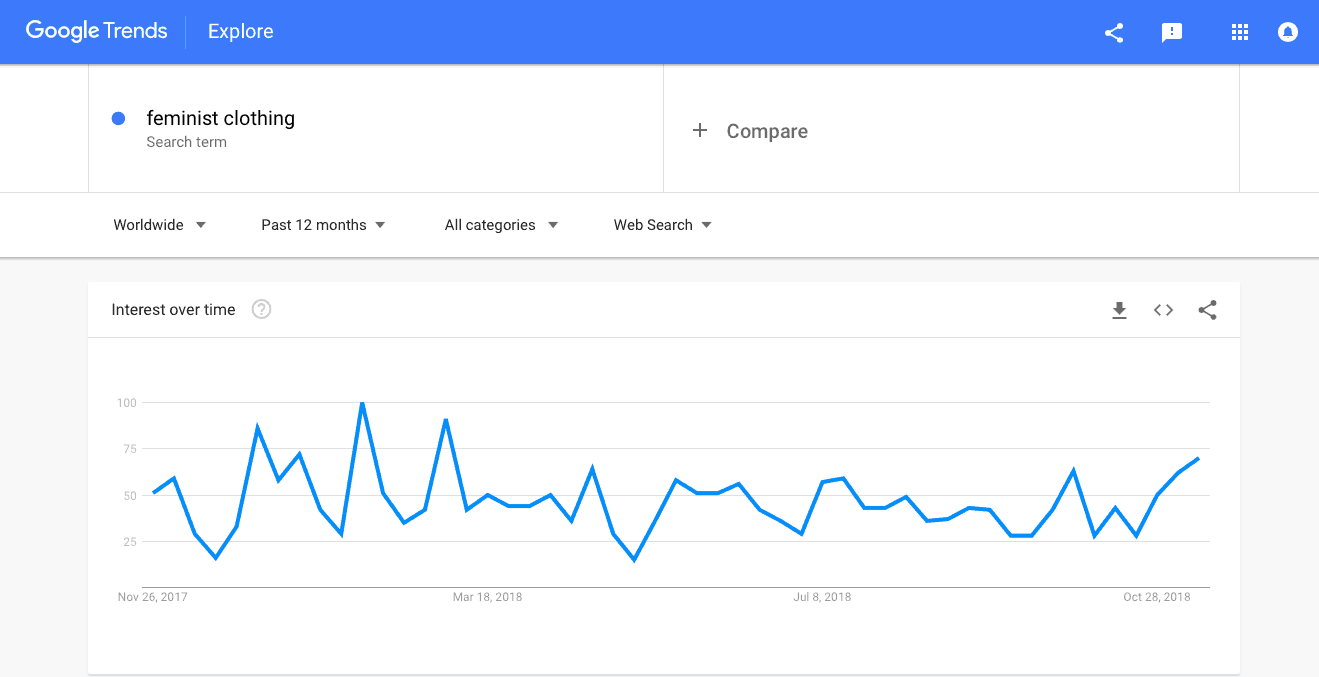Expand the All categories dropdown
The image size is (1319, 677).
501,225
